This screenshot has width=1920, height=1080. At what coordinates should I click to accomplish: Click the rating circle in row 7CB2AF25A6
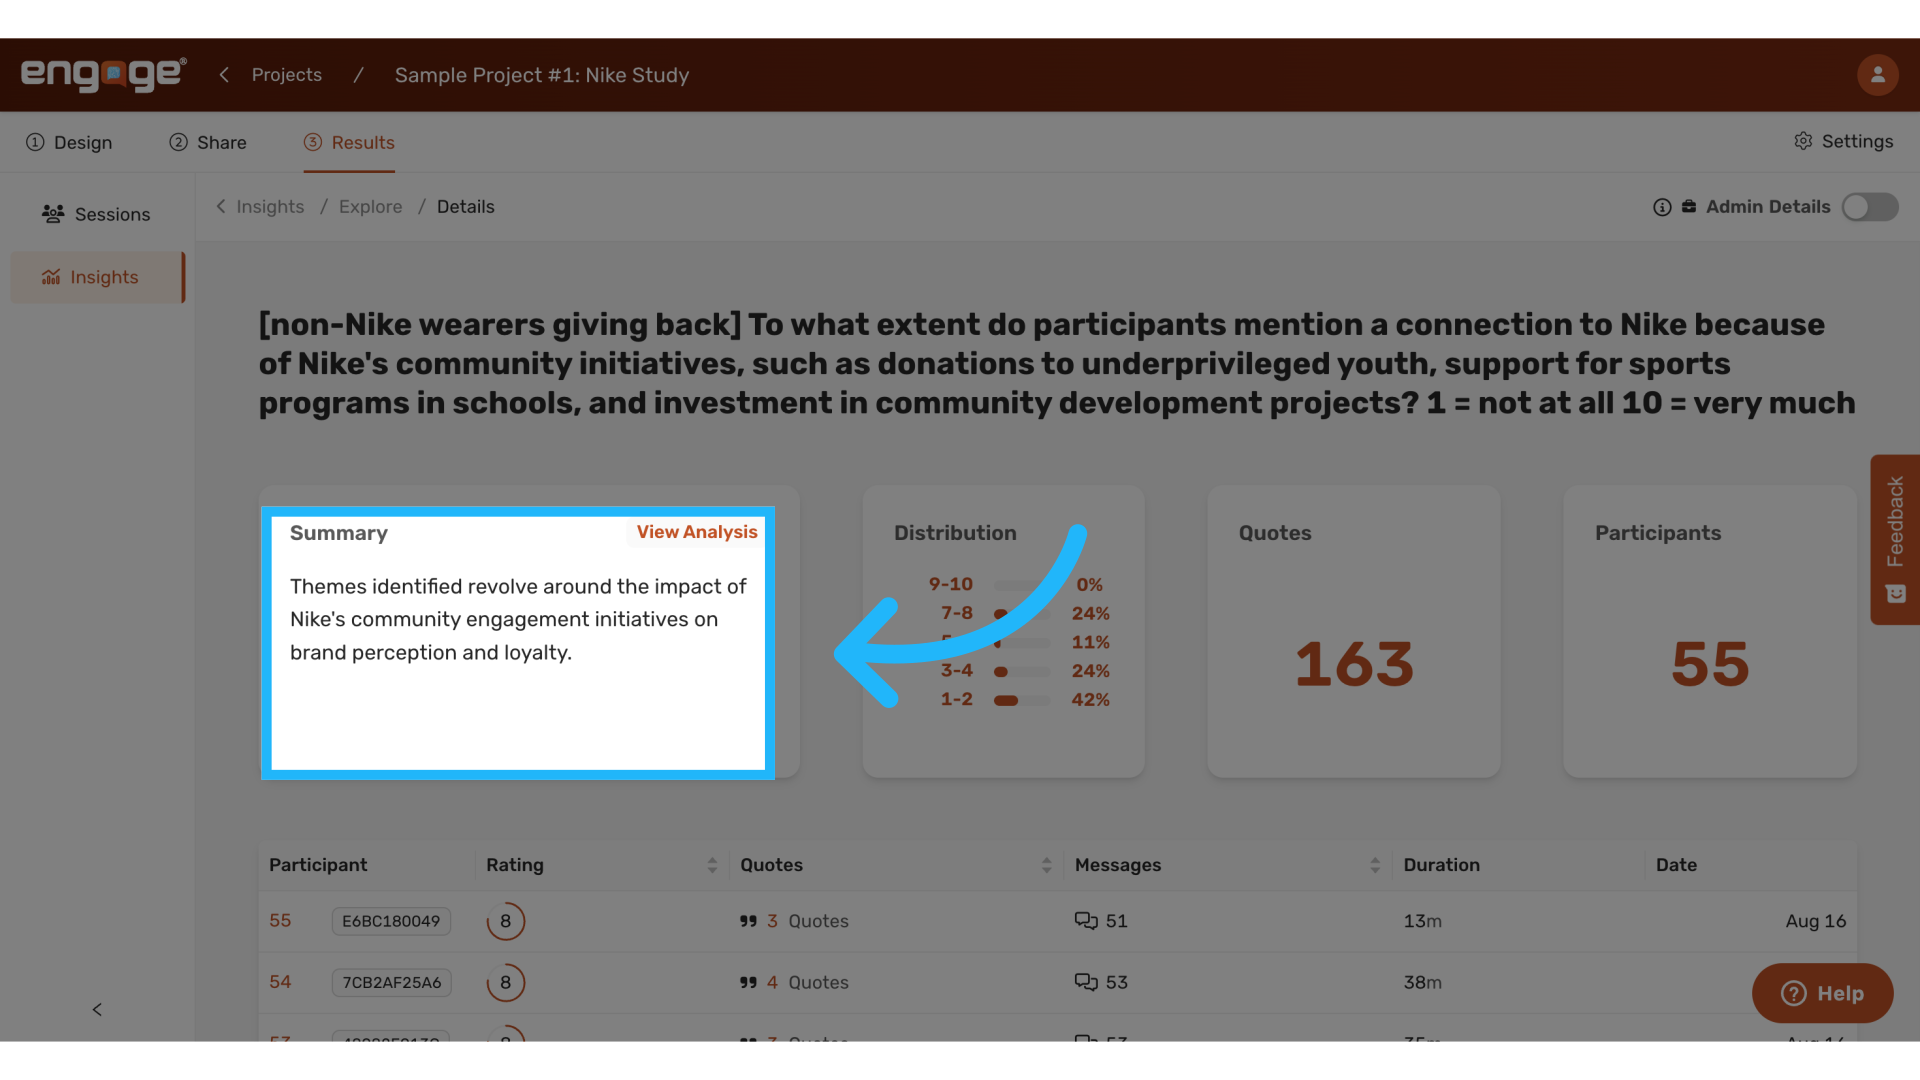pyautogui.click(x=506, y=982)
